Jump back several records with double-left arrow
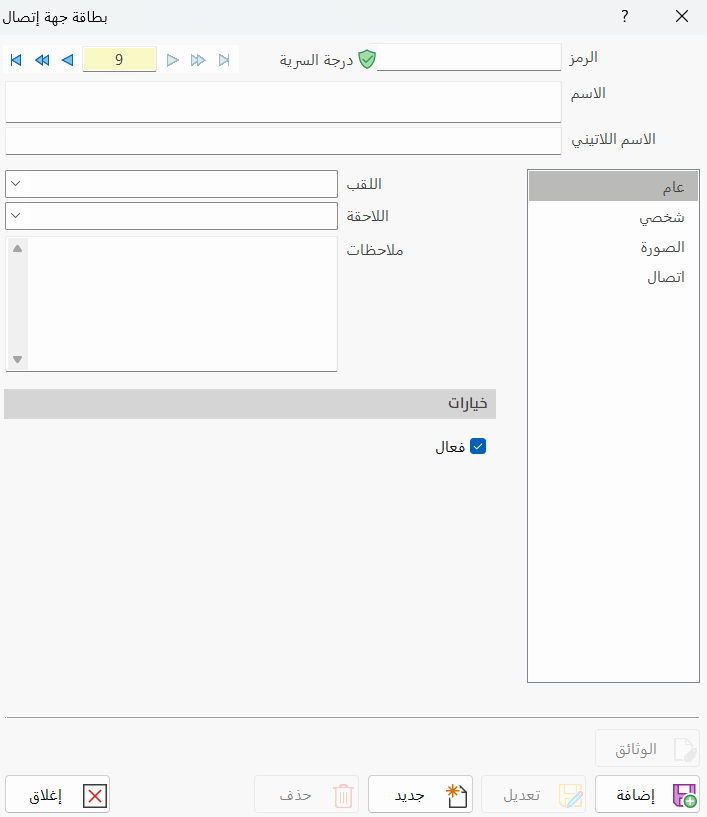This screenshot has width=707, height=817. coord(42,60)
